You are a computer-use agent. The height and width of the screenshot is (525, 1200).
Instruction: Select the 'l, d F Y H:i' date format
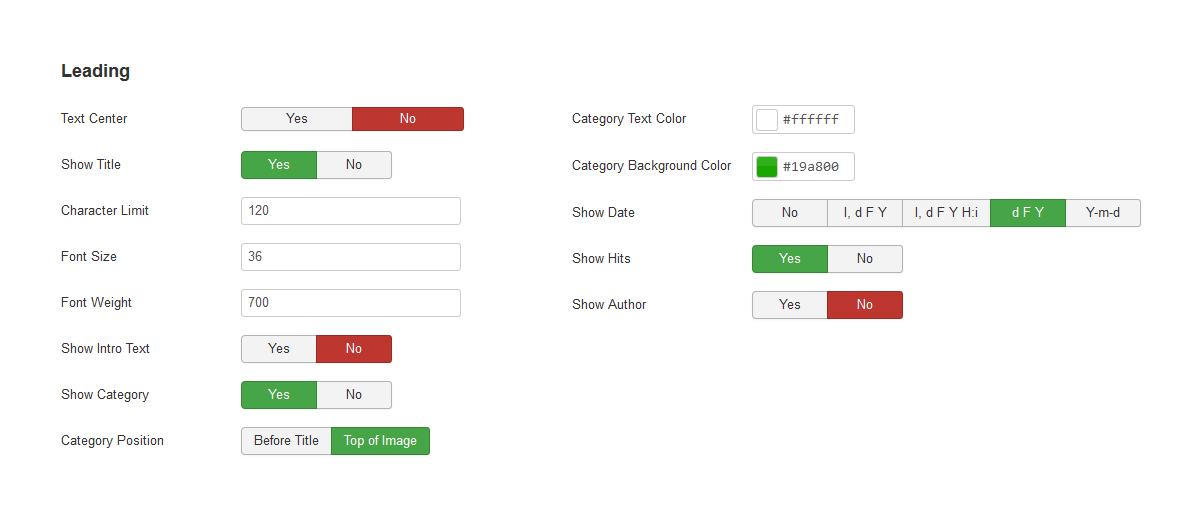click(946, 213)
